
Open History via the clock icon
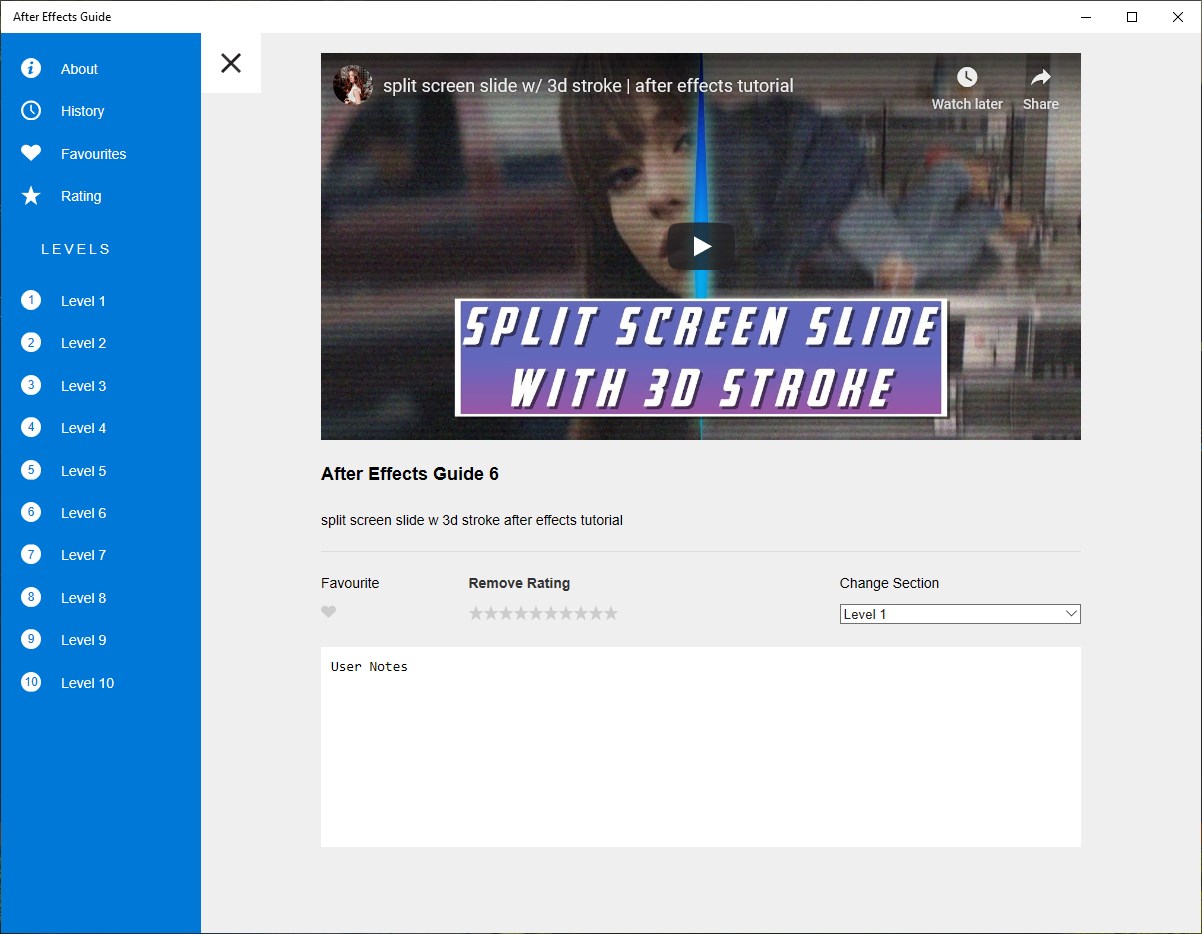coord(31,111)
